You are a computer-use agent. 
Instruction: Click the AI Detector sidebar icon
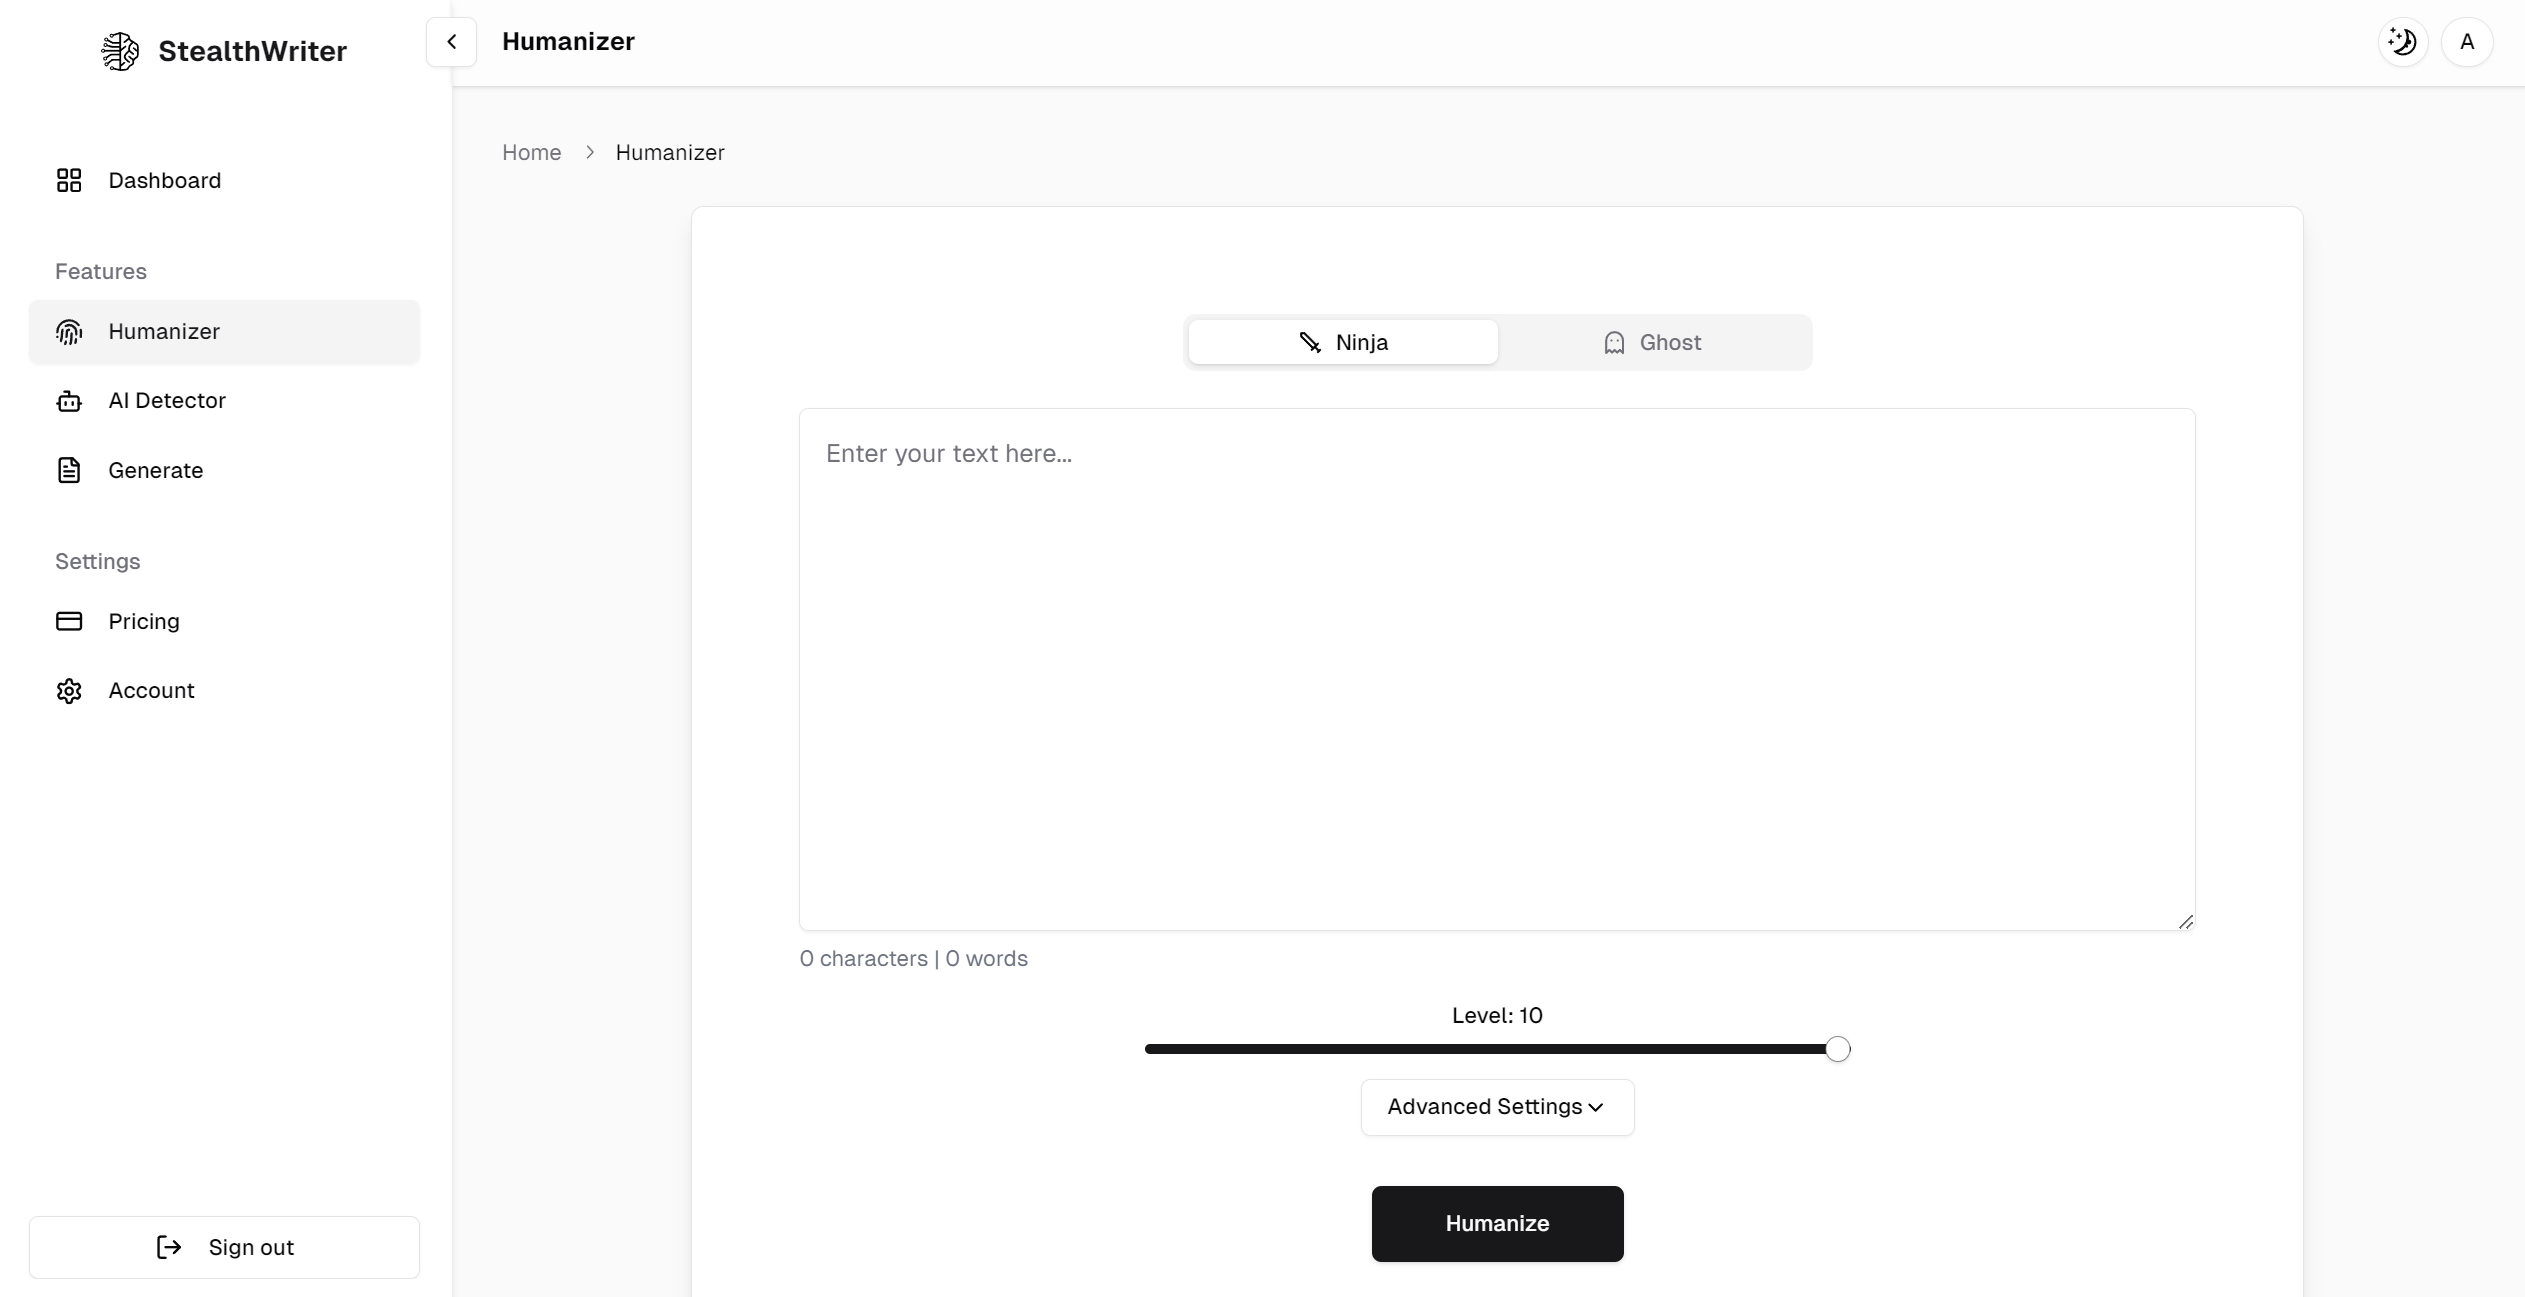pyautogui.click(x=66, y=400)
